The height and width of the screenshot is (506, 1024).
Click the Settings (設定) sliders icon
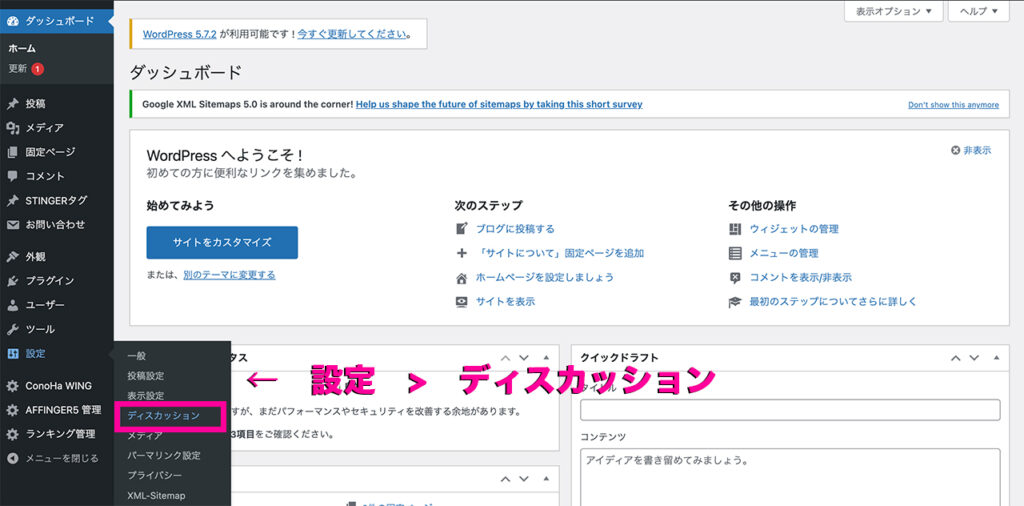[x=12, y=353]
